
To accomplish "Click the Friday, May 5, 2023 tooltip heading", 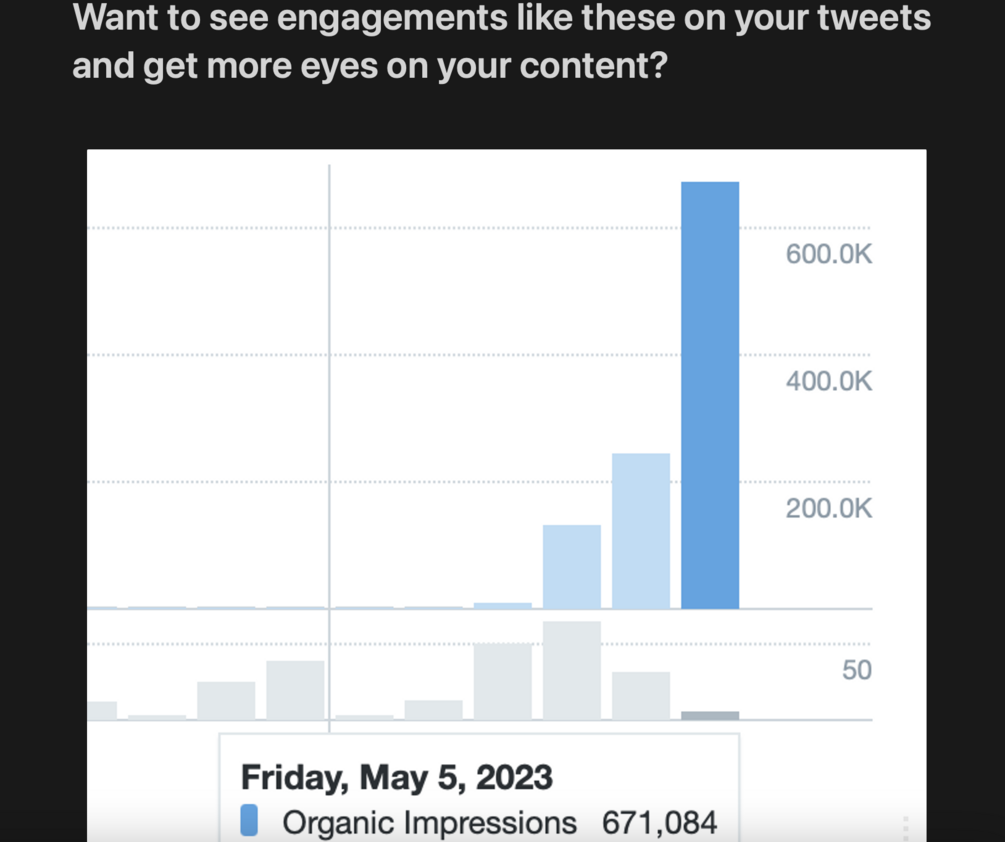I will 396,777.
